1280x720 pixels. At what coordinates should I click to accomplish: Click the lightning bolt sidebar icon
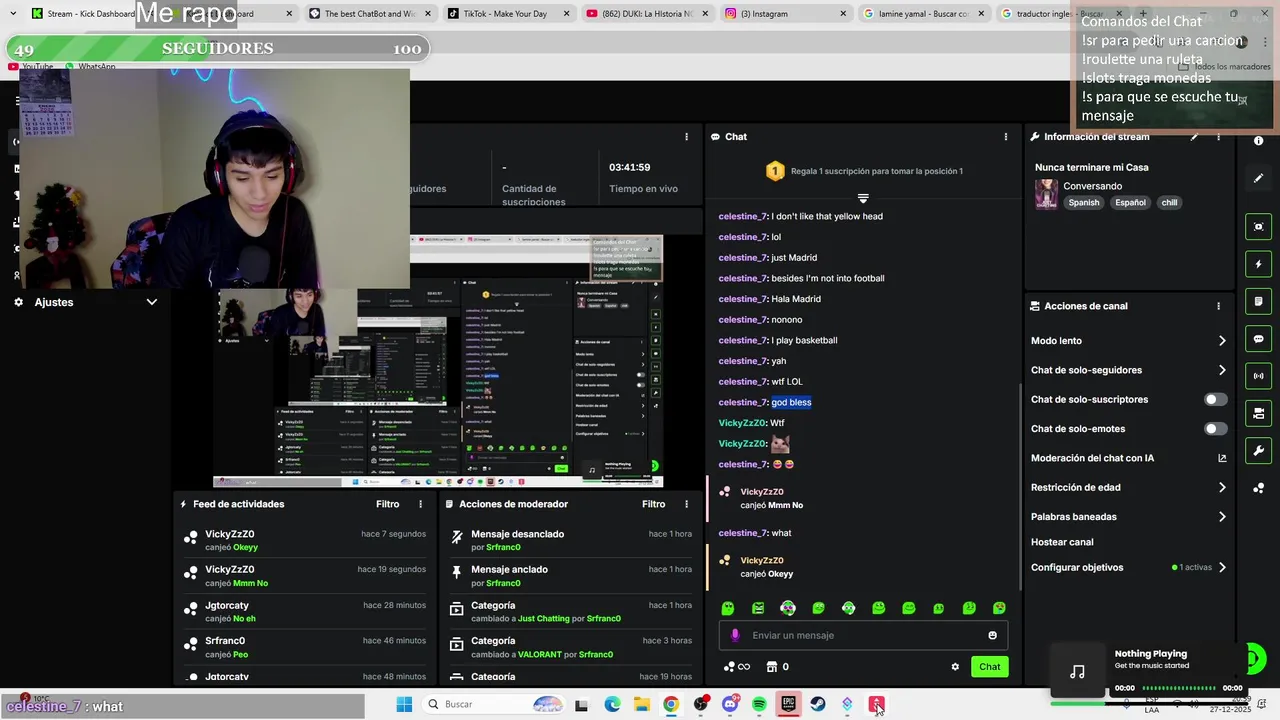point(1258,264)
